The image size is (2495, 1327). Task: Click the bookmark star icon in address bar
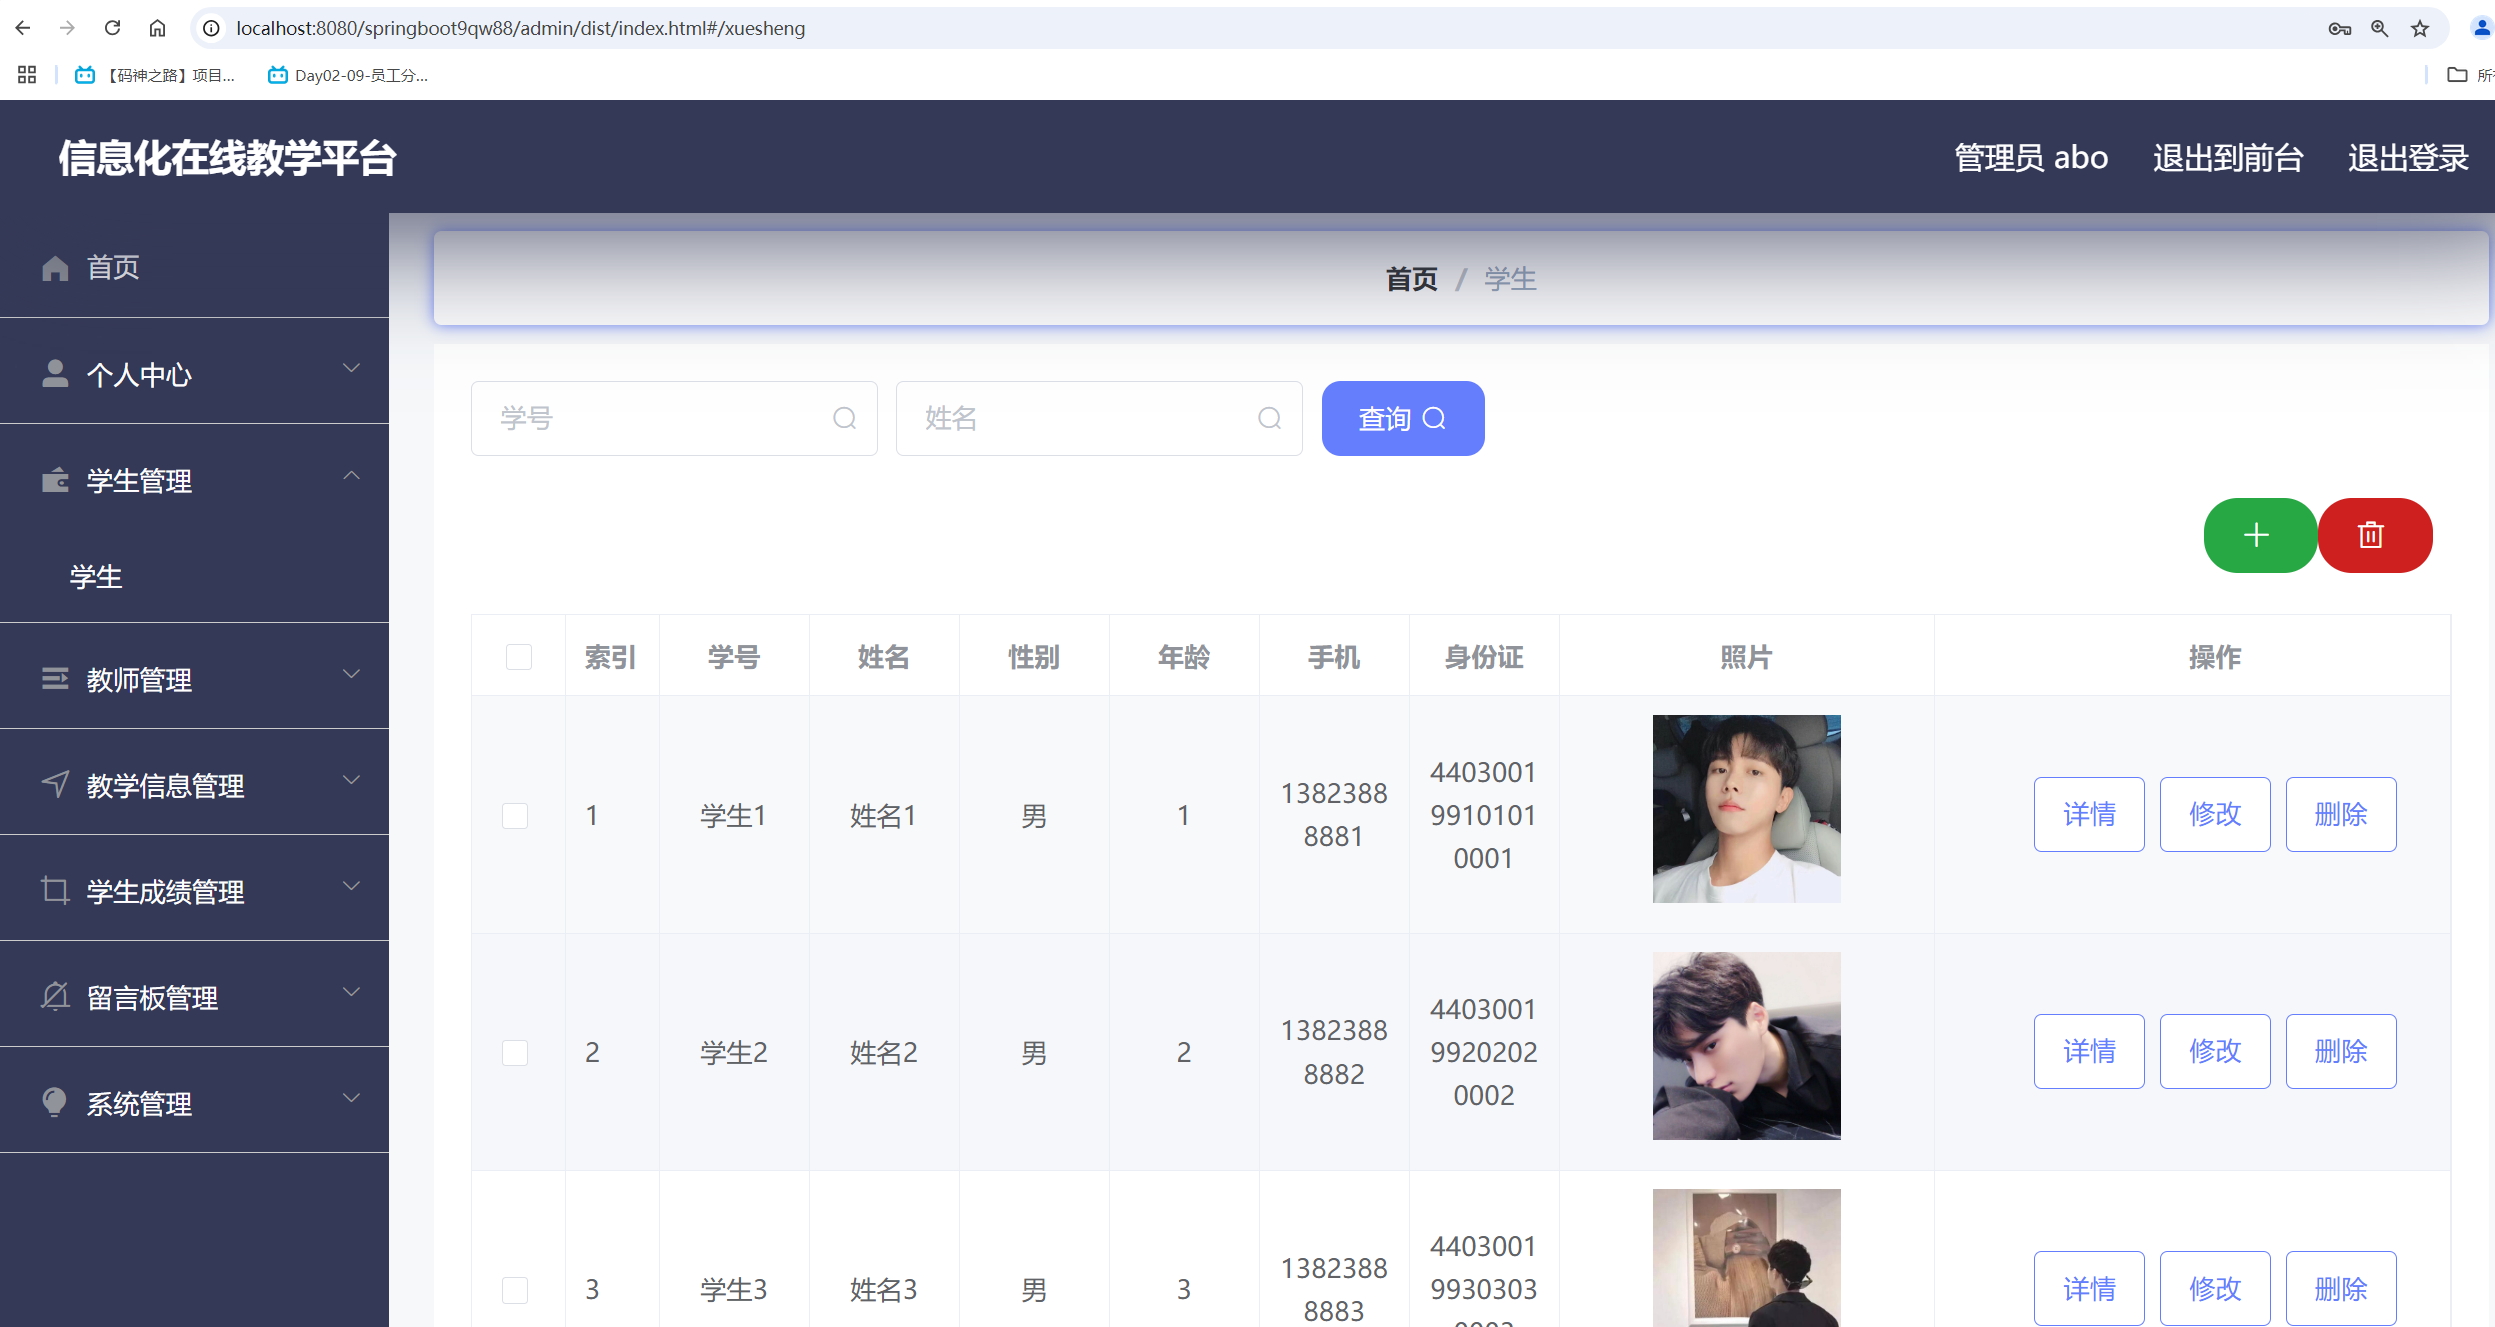coord(2419,28)
